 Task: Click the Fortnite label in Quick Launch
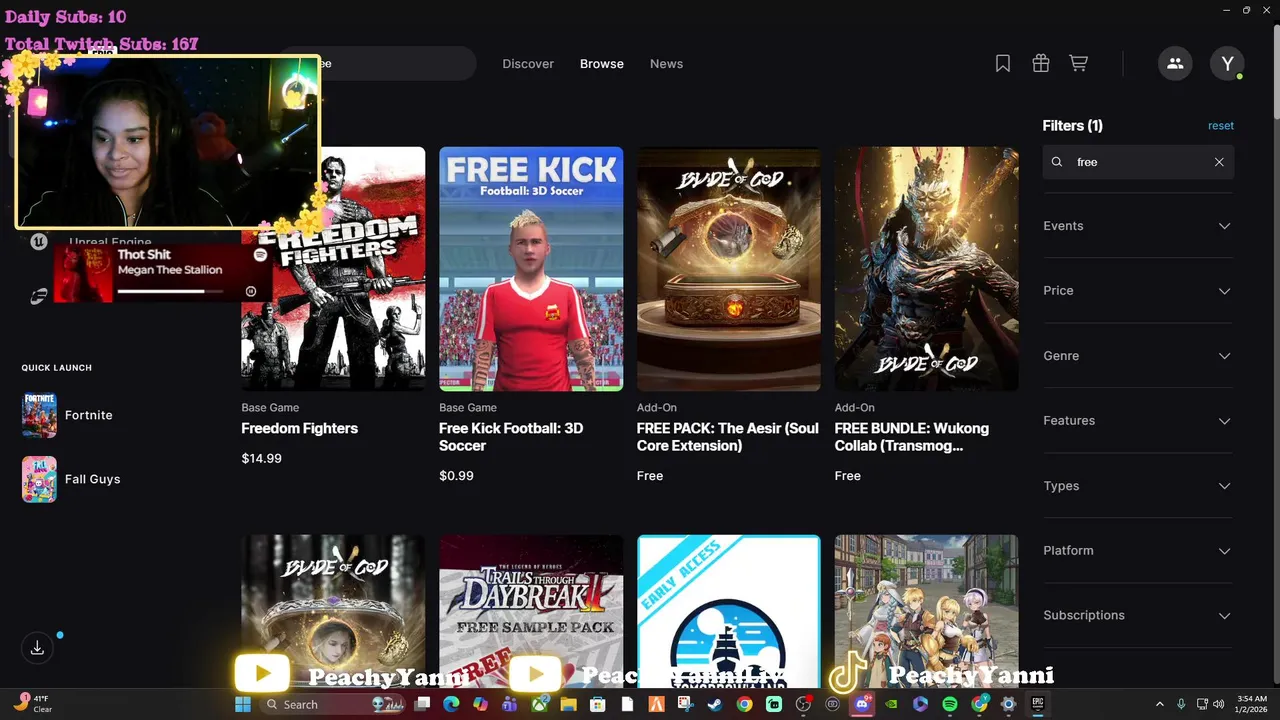[89, 415]
